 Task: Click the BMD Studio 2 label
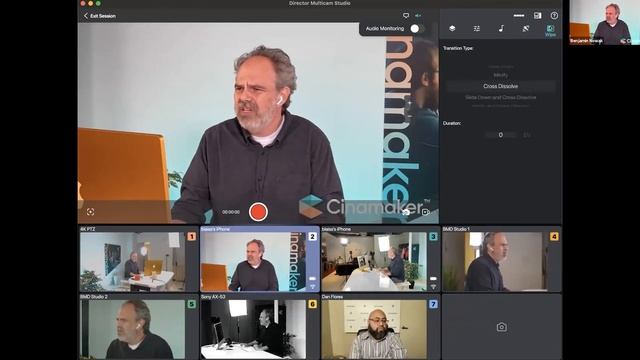click(x=94, y=297)
